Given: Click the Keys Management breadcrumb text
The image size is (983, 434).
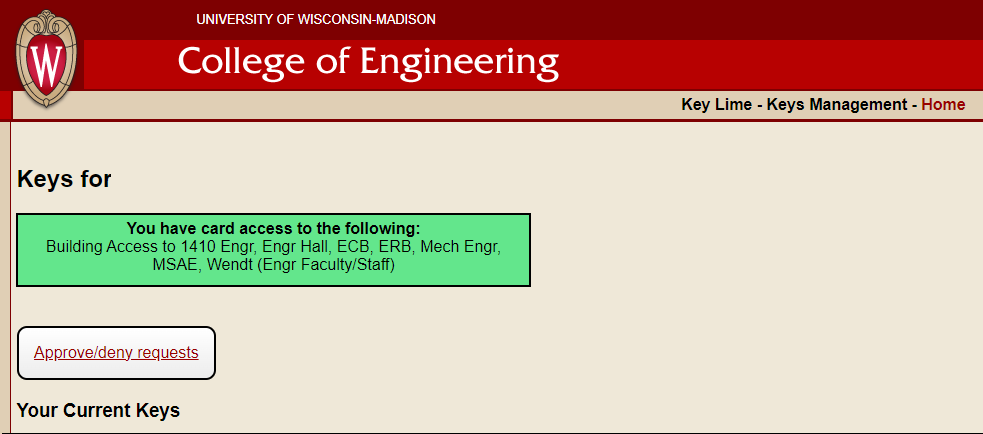Looking at the screenshot, I should pyautogui.click(x=837, y=105).
